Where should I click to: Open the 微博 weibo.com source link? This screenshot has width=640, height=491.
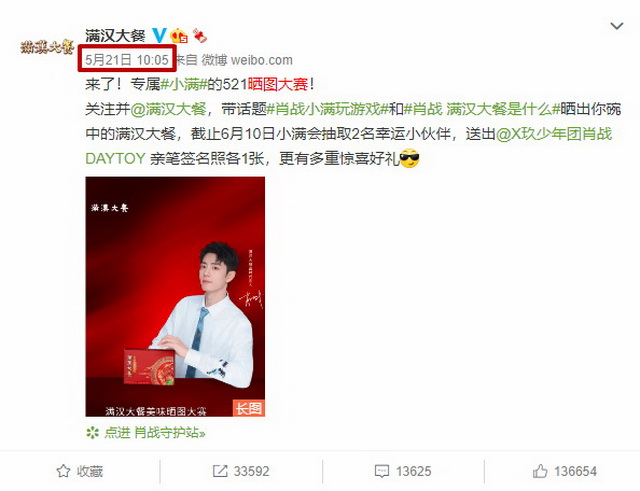click(x=247, y=60)
